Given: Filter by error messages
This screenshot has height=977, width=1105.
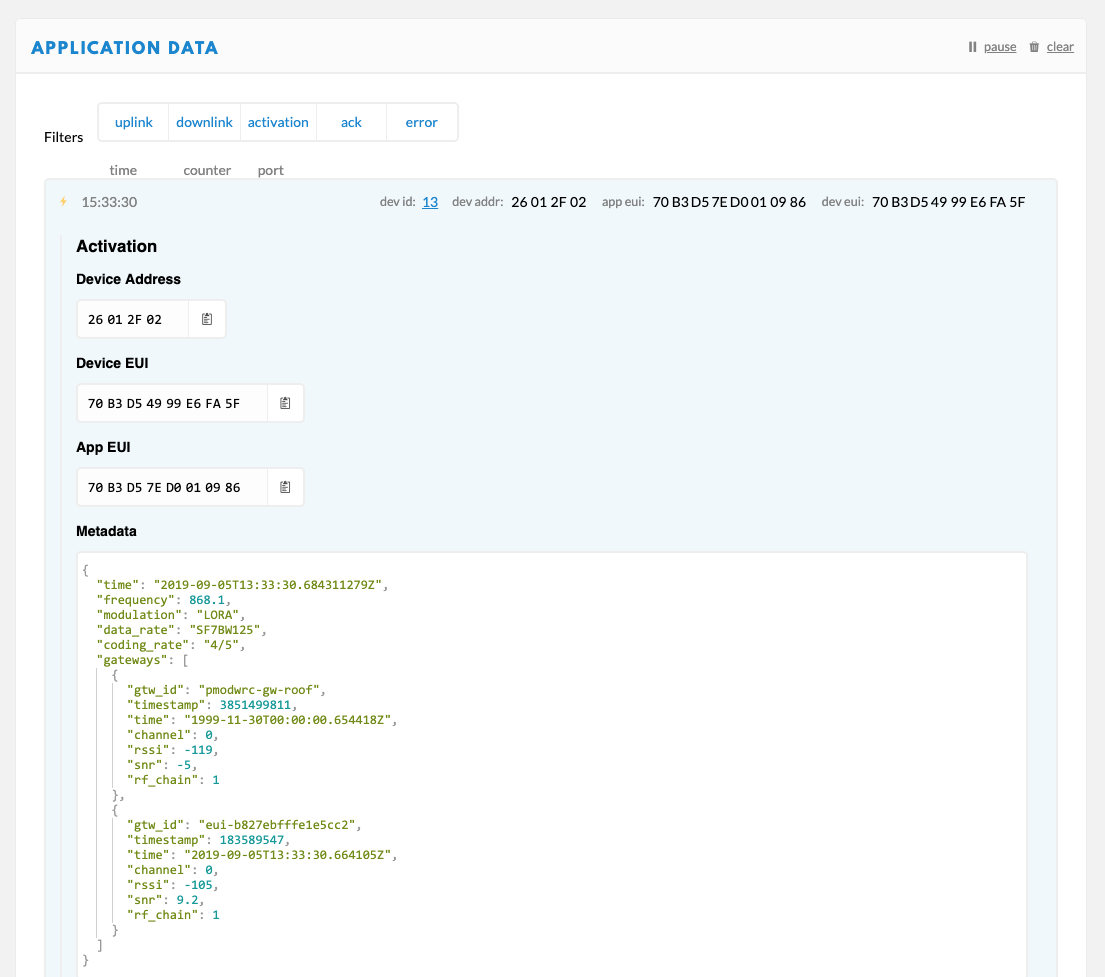Looking at the screenshot, I should tap(421, 122).
